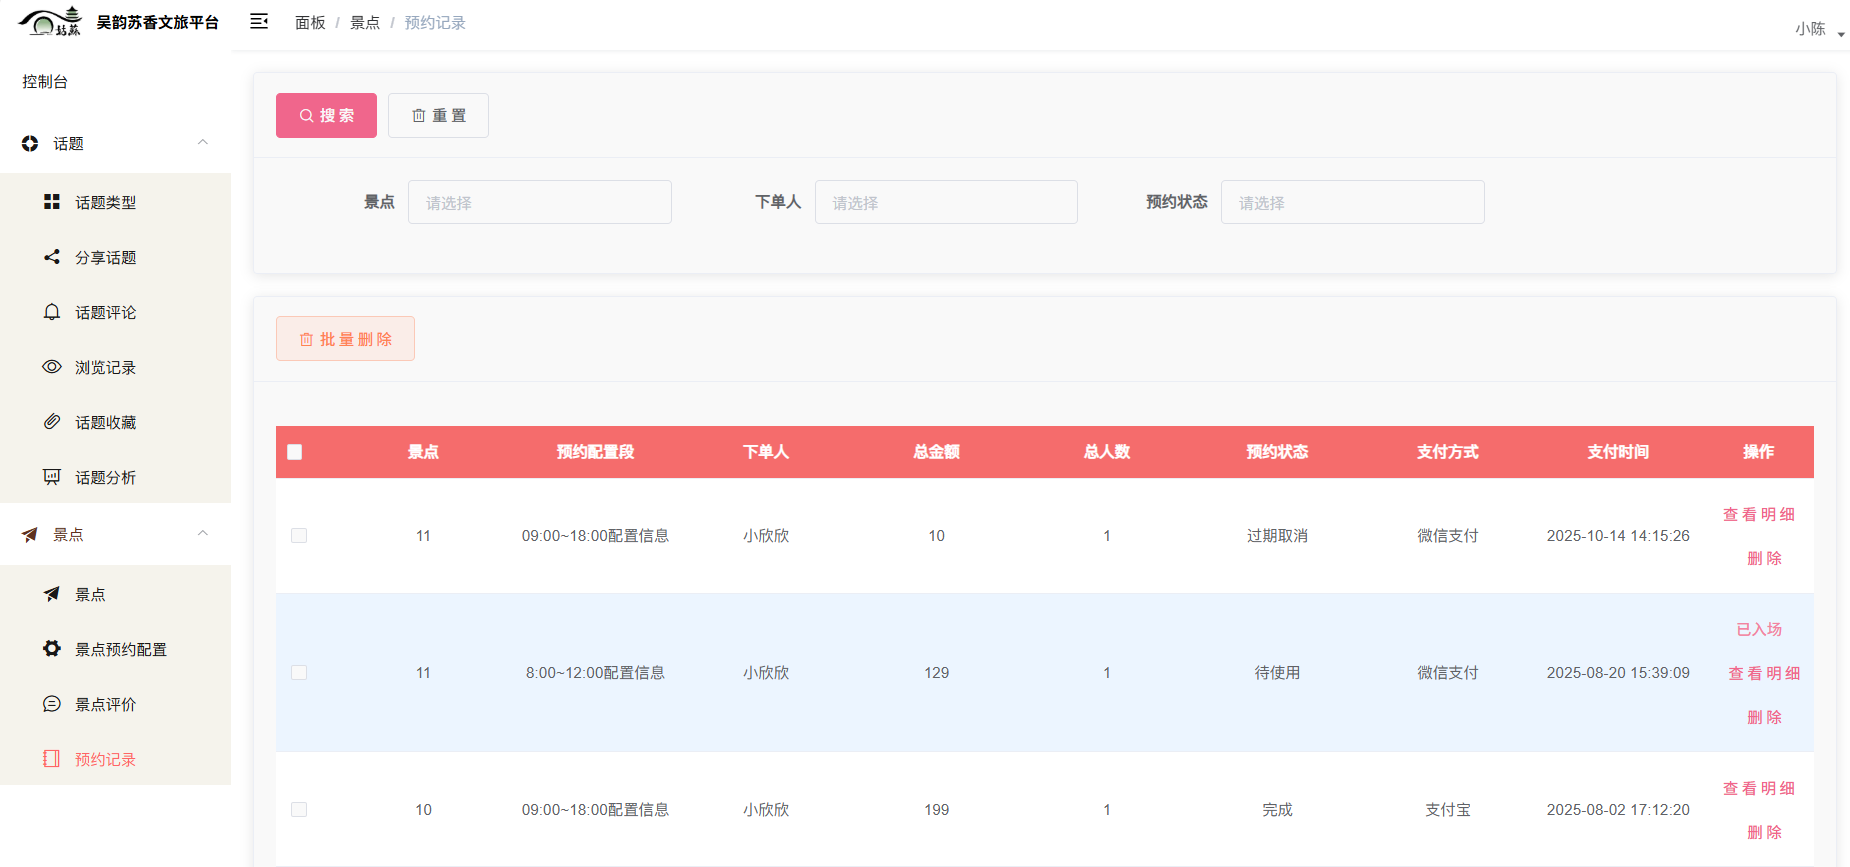Click the 话题分析 presentation board icon

[52, 477]
